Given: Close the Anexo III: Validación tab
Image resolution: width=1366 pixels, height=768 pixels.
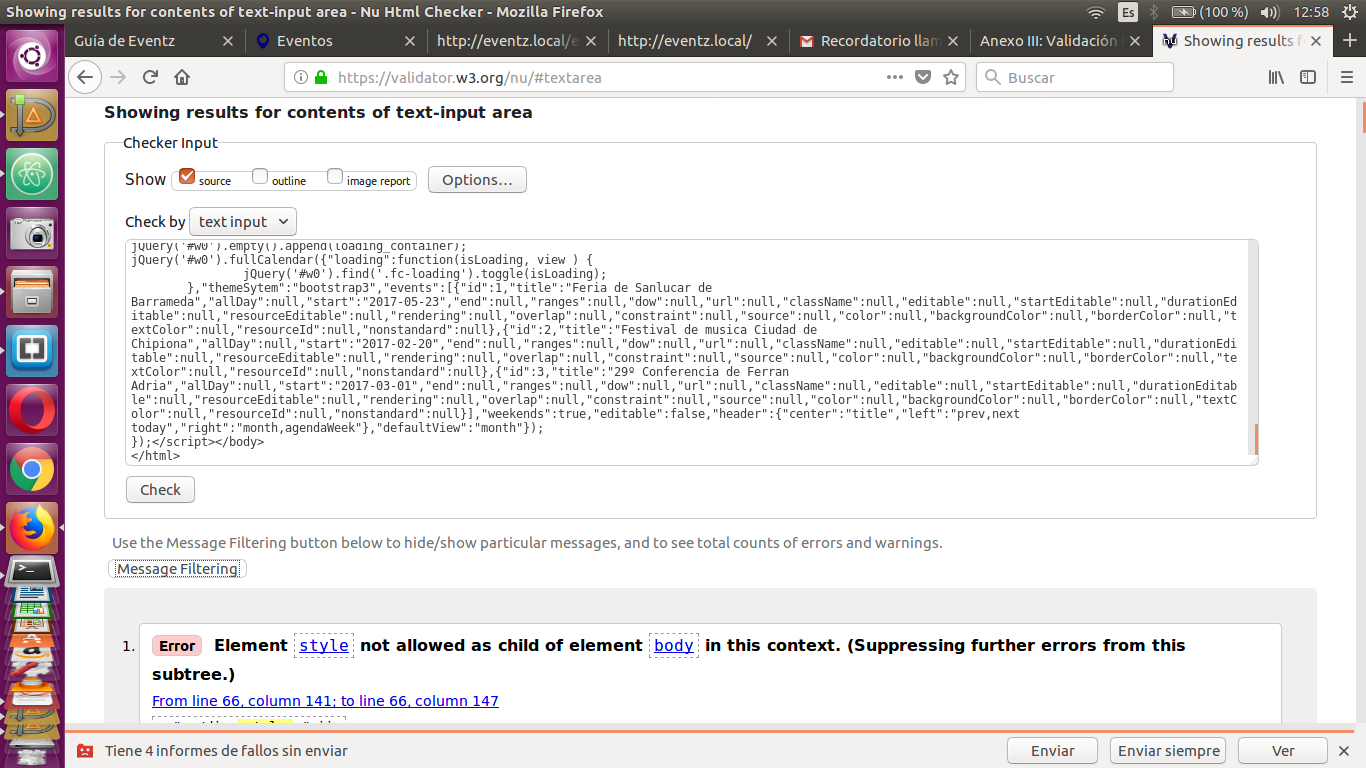Looking at the screenshot, I should (1133, 41).
